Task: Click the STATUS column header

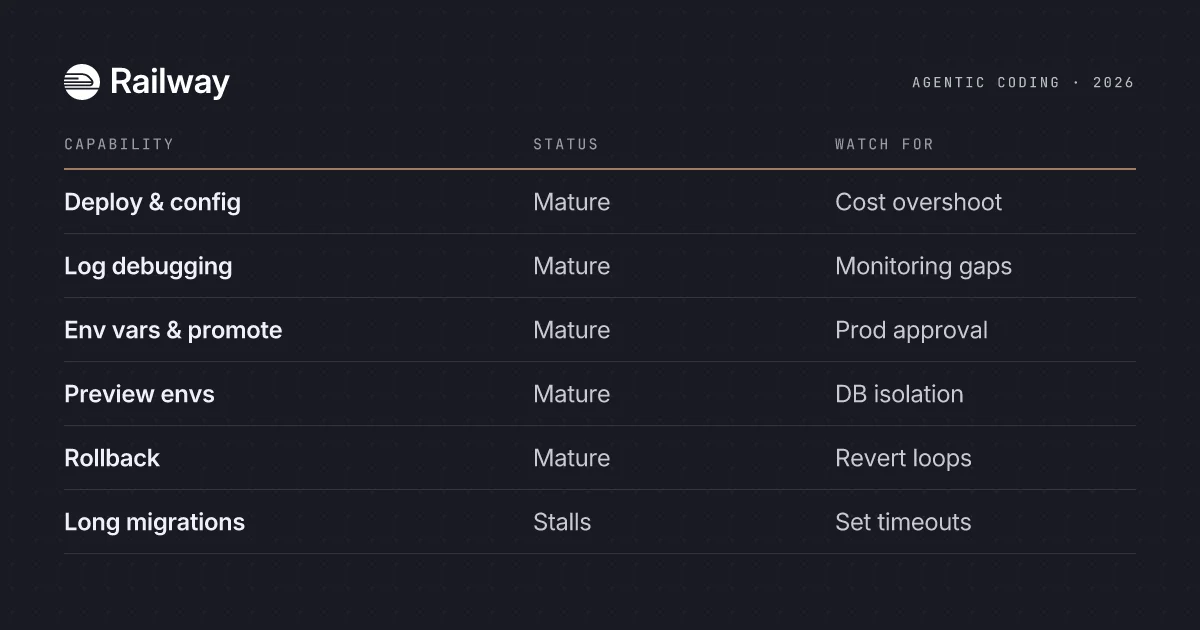Action: pyautogui.click(x=566, y=144)
